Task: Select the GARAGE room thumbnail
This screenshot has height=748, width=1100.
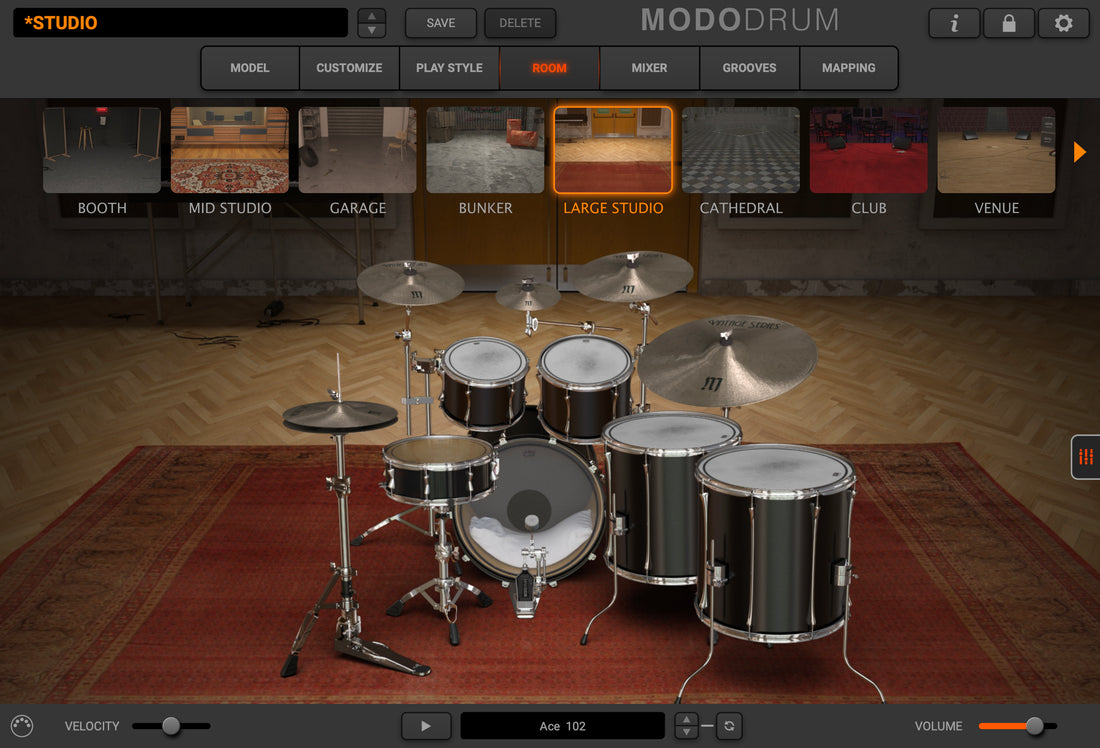Action: pyautogui.click(x=357, y=150)
